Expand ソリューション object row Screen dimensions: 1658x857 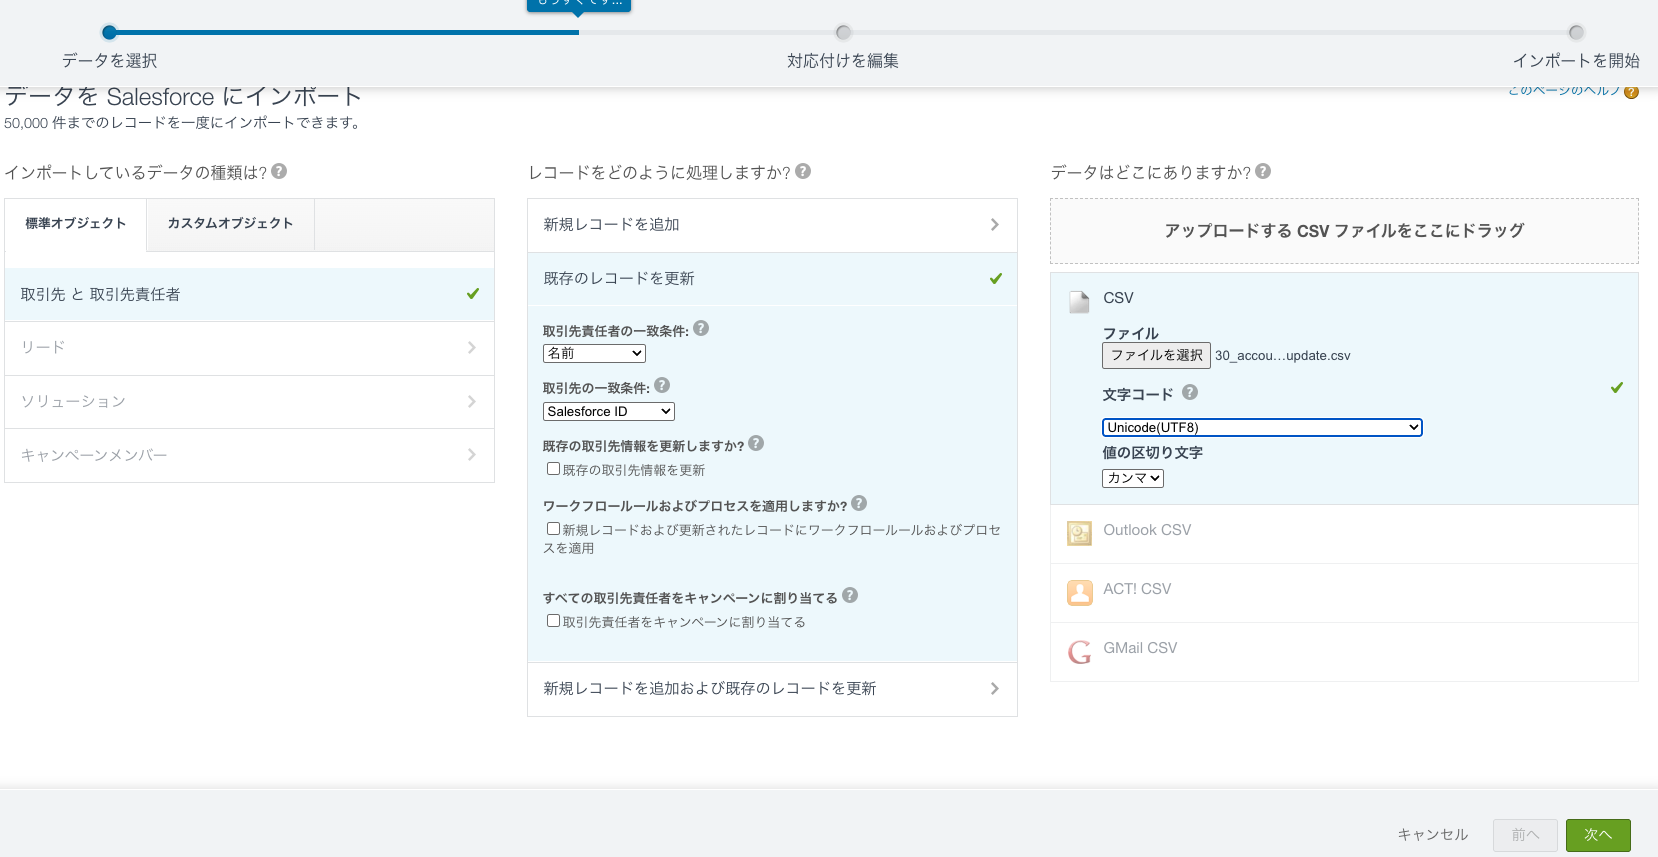click(x=249, y=402)
